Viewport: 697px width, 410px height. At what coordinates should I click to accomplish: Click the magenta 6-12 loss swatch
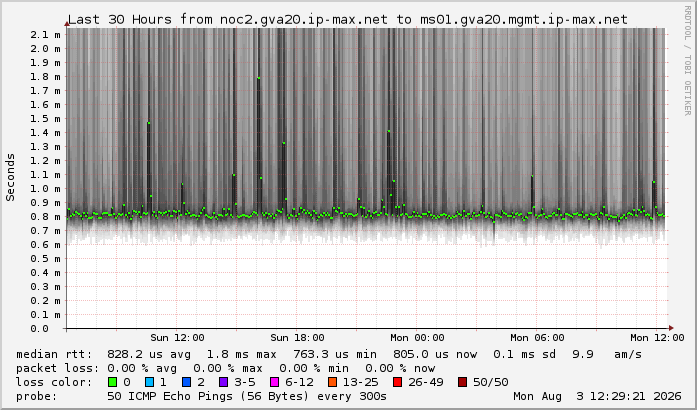(x=274, y=382)
